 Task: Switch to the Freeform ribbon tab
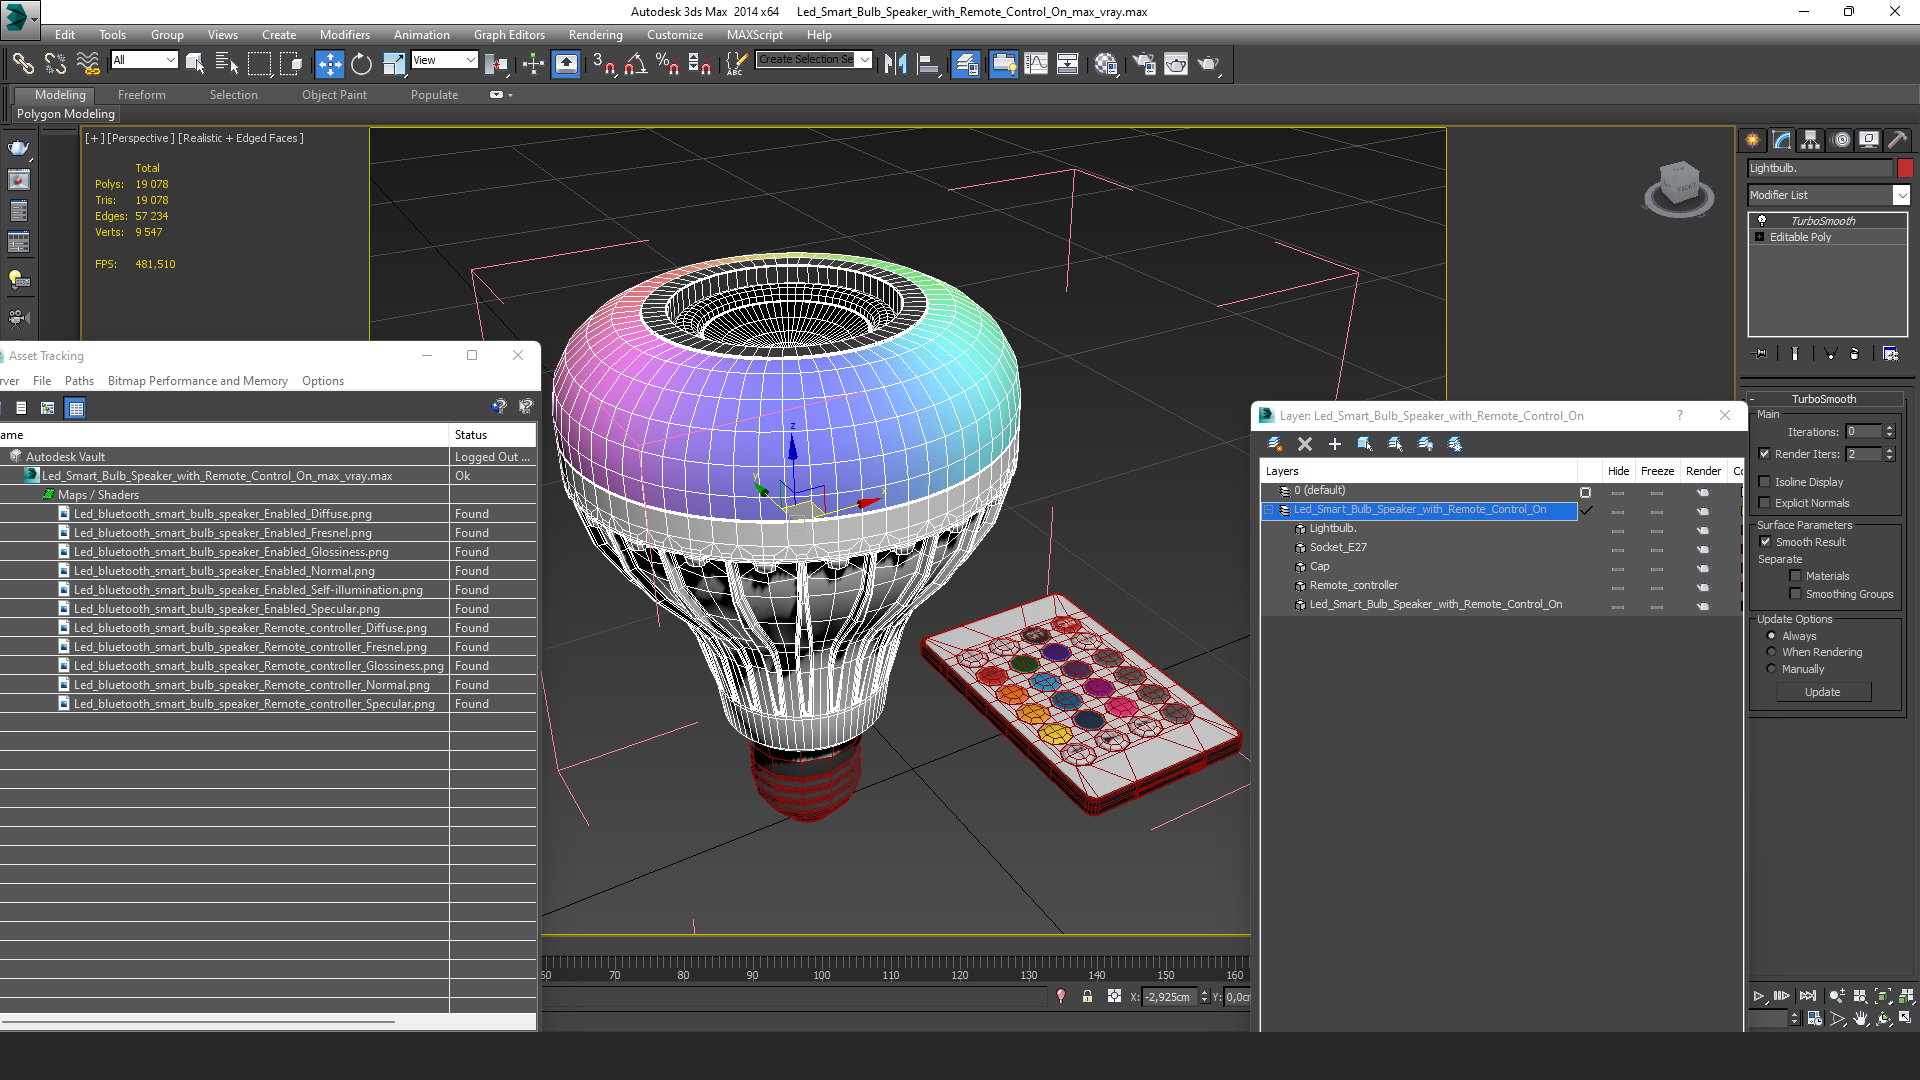tap(141, 95)
